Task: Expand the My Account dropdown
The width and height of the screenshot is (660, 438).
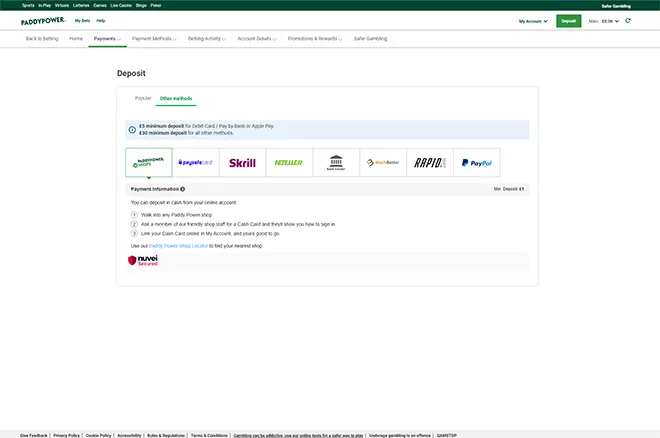Action: coord(533,21)
